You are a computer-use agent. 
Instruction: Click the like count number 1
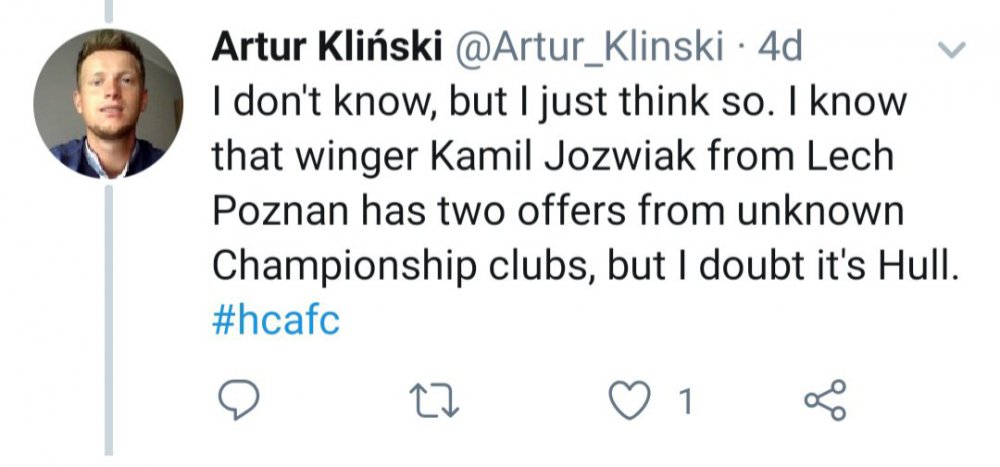tap(685, 402)
